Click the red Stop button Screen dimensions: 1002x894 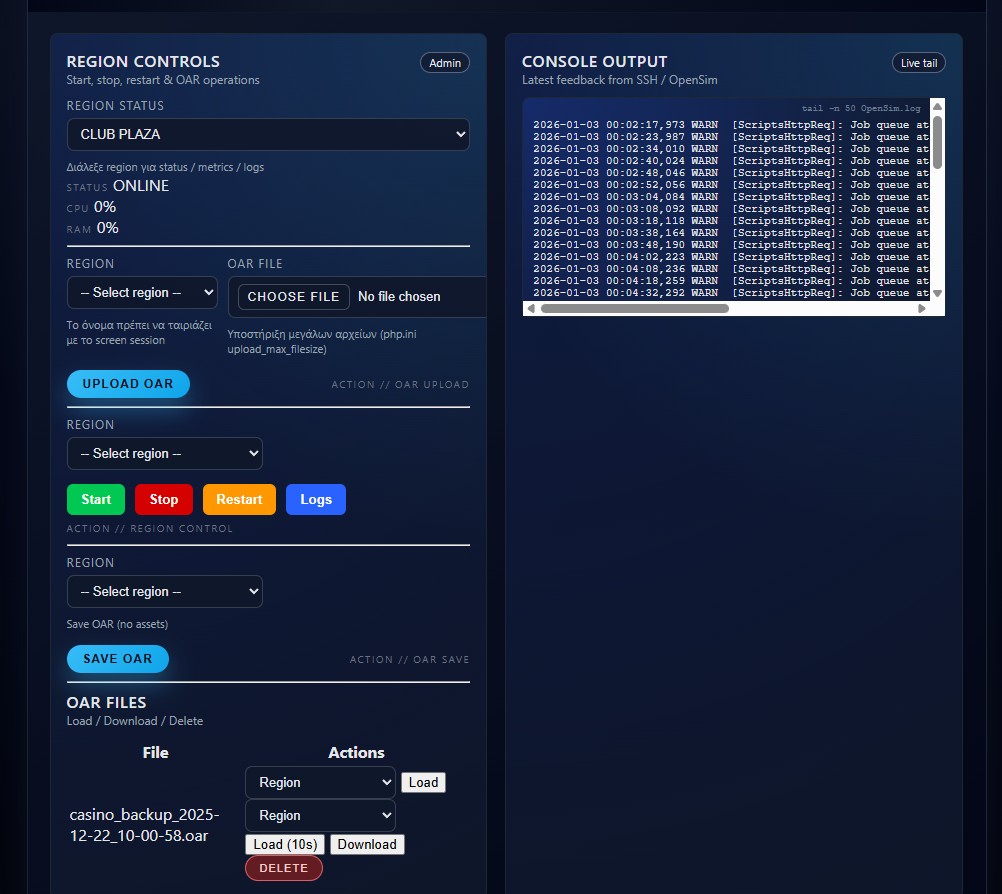pyautogui.click(x=164, y=499)
